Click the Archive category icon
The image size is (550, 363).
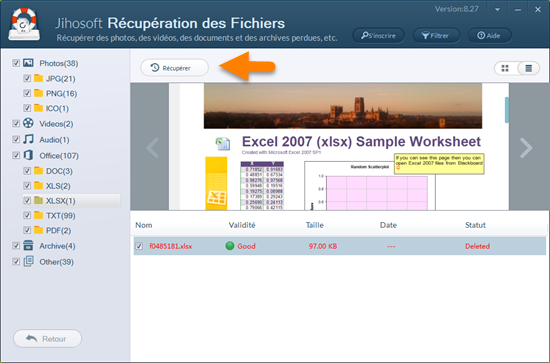point(28,246)
